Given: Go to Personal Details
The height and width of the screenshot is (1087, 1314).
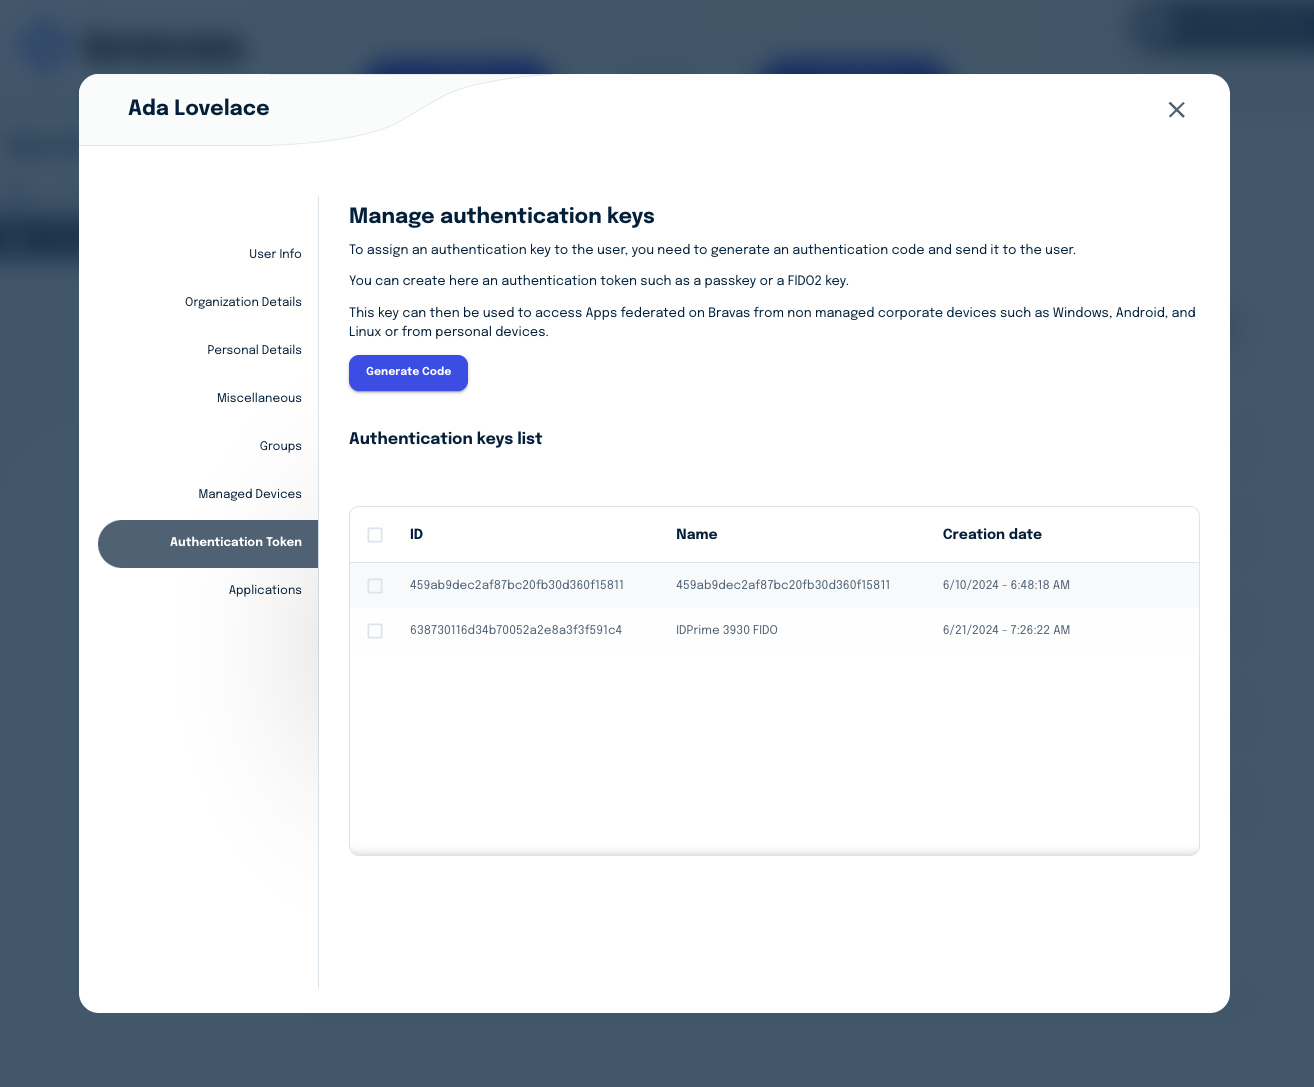Looking at the screenshot, I should pyautogui.click(x=254, y=350).
